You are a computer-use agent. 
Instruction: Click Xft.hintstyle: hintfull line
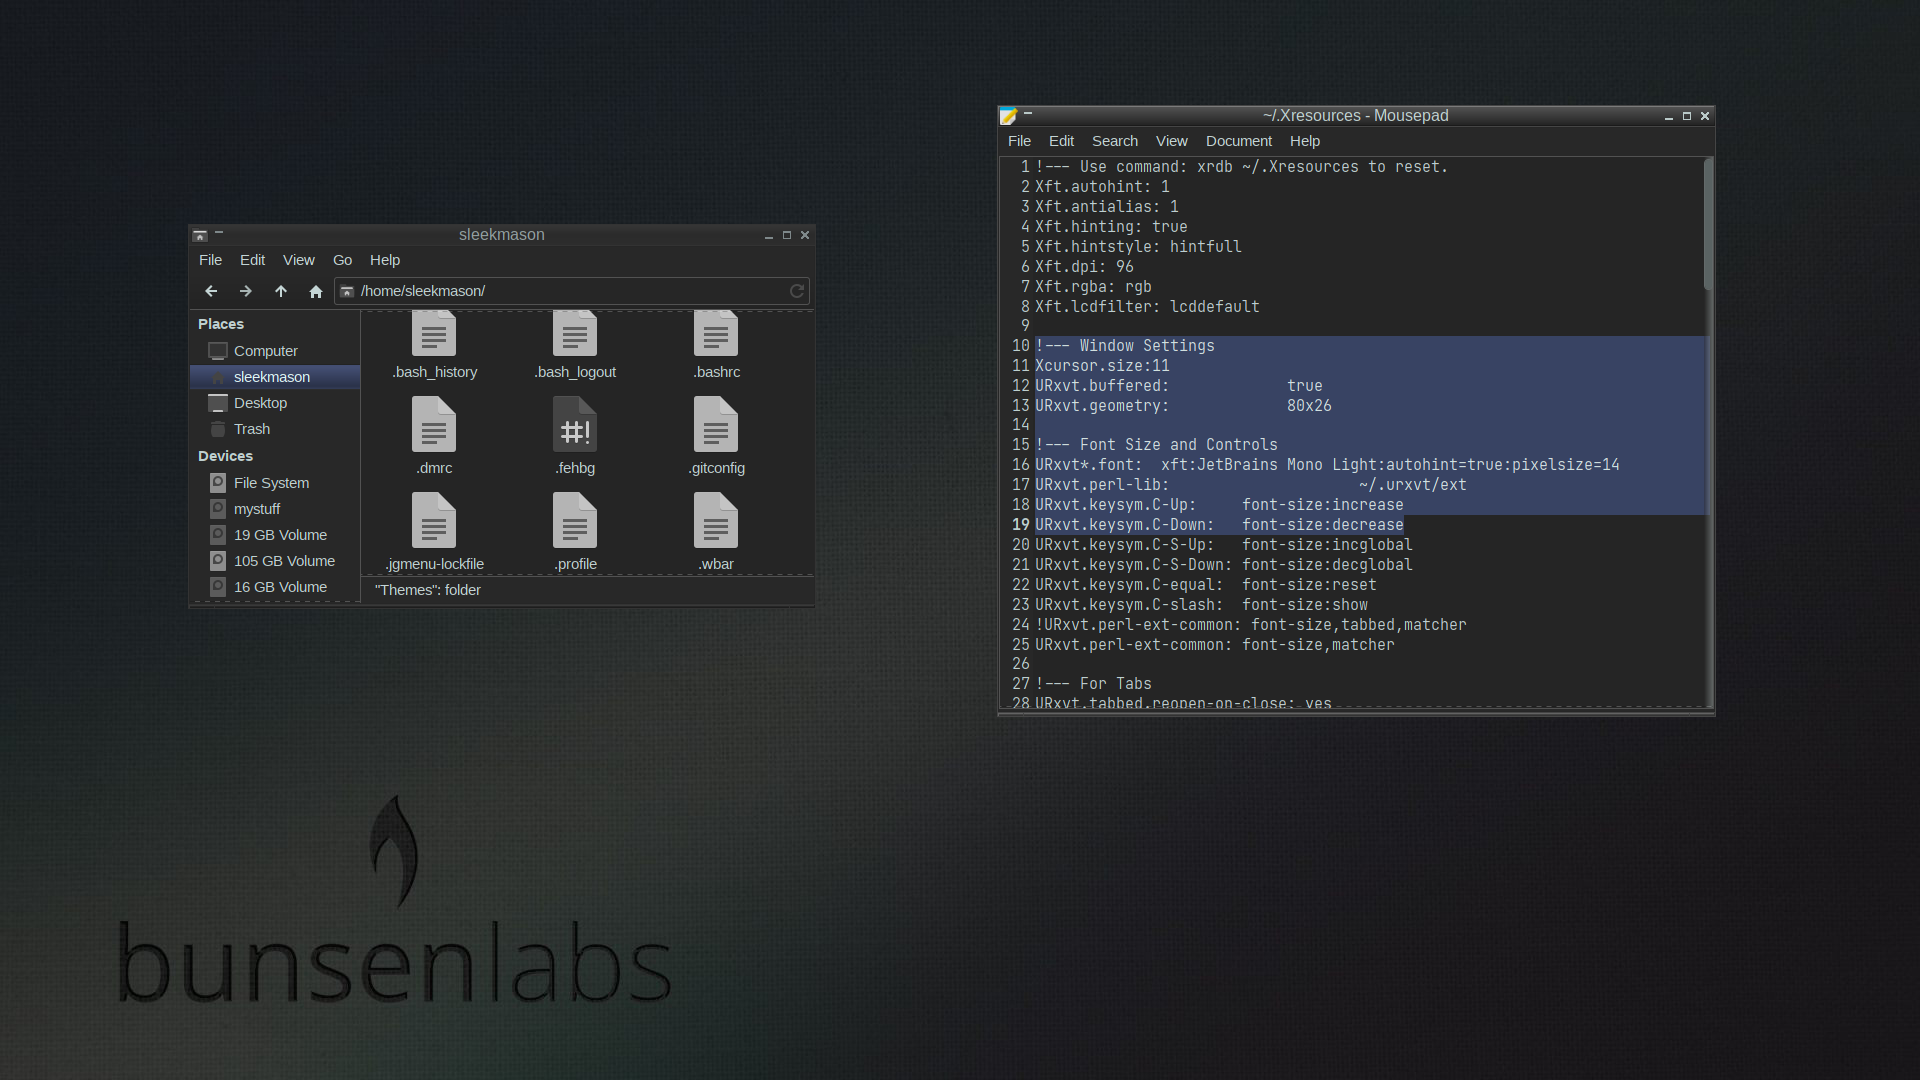pos(1138,247)
